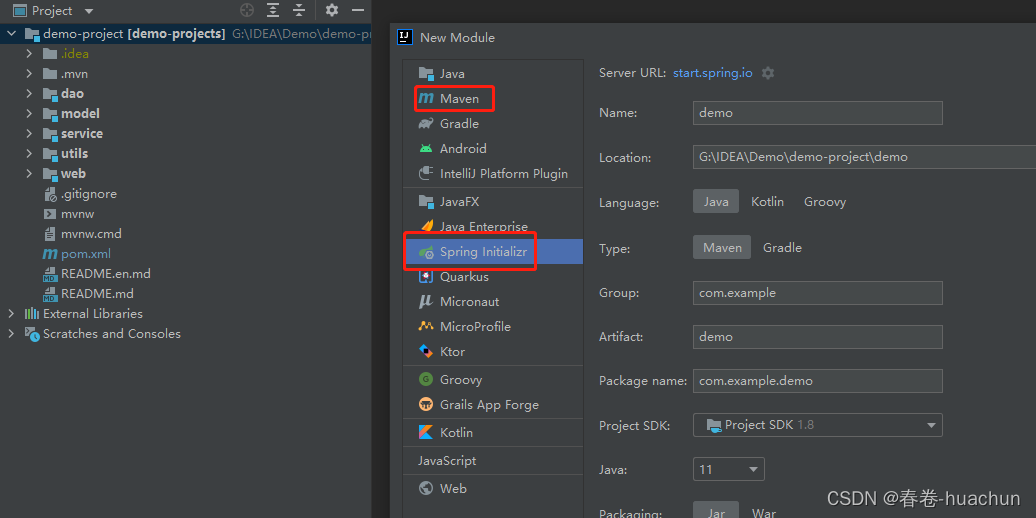Click the .gitignore file icon
The image size is (1036, 518).
click(x=50, y=194)
